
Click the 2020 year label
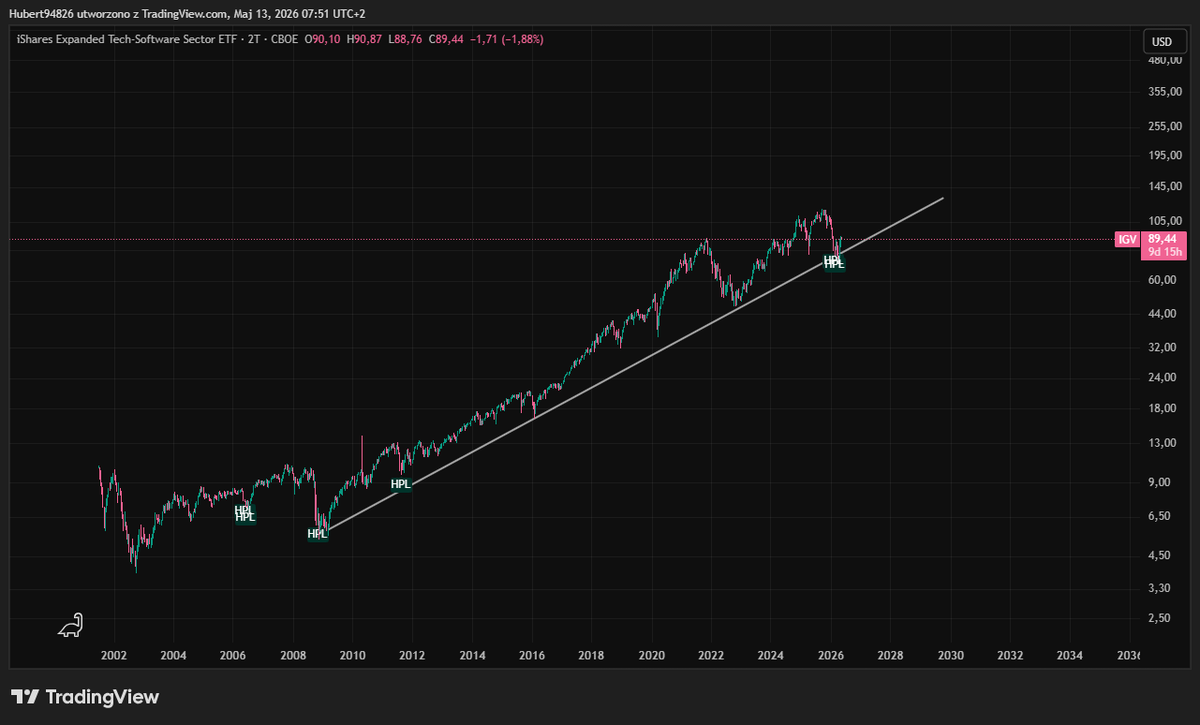(651, 656)
